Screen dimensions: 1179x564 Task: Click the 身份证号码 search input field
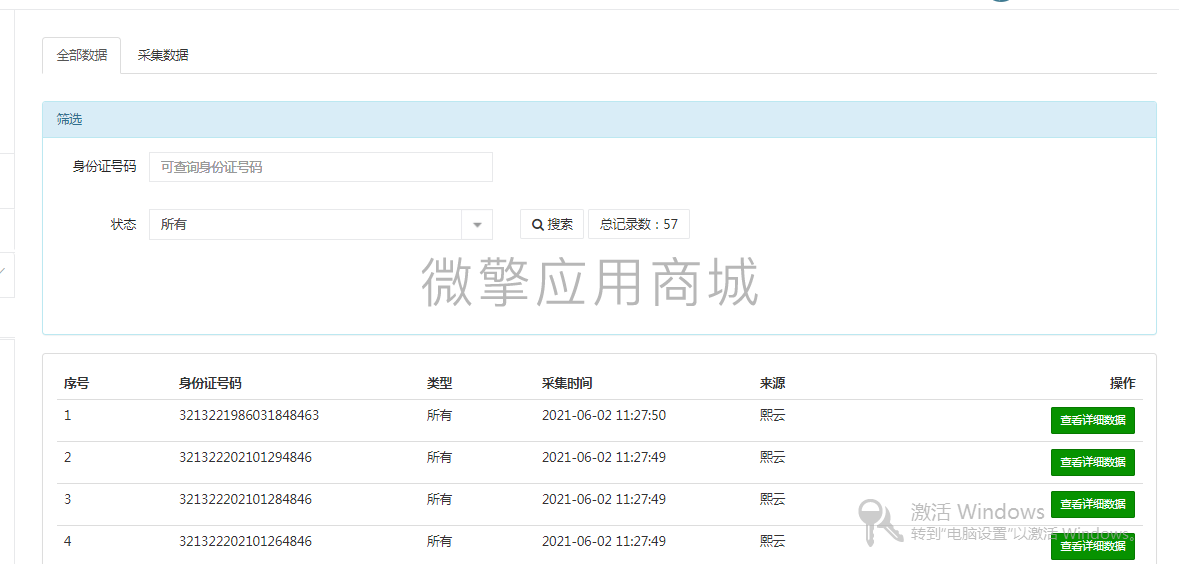click(x=321, y=167)
